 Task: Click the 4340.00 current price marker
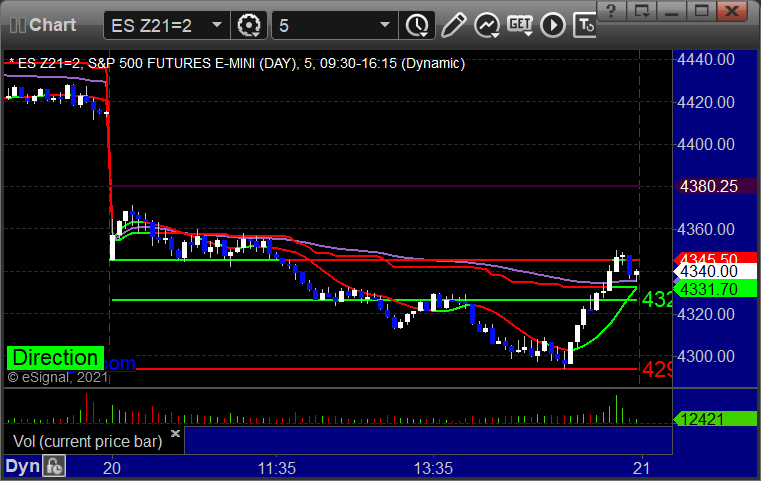(x=715, y=271)
